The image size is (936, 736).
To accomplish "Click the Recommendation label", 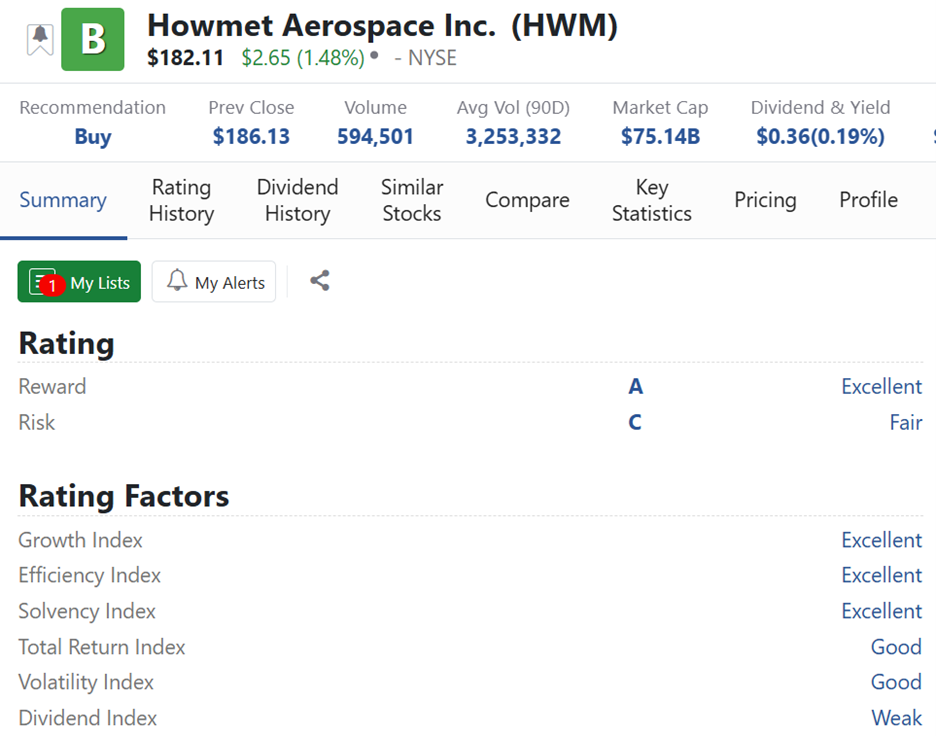I will (x=93, y=107).
